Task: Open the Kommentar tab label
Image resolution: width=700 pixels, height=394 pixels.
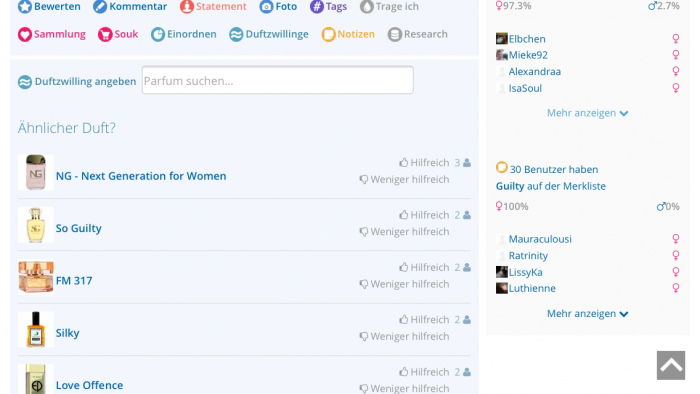Action: (x=138, y=7)
